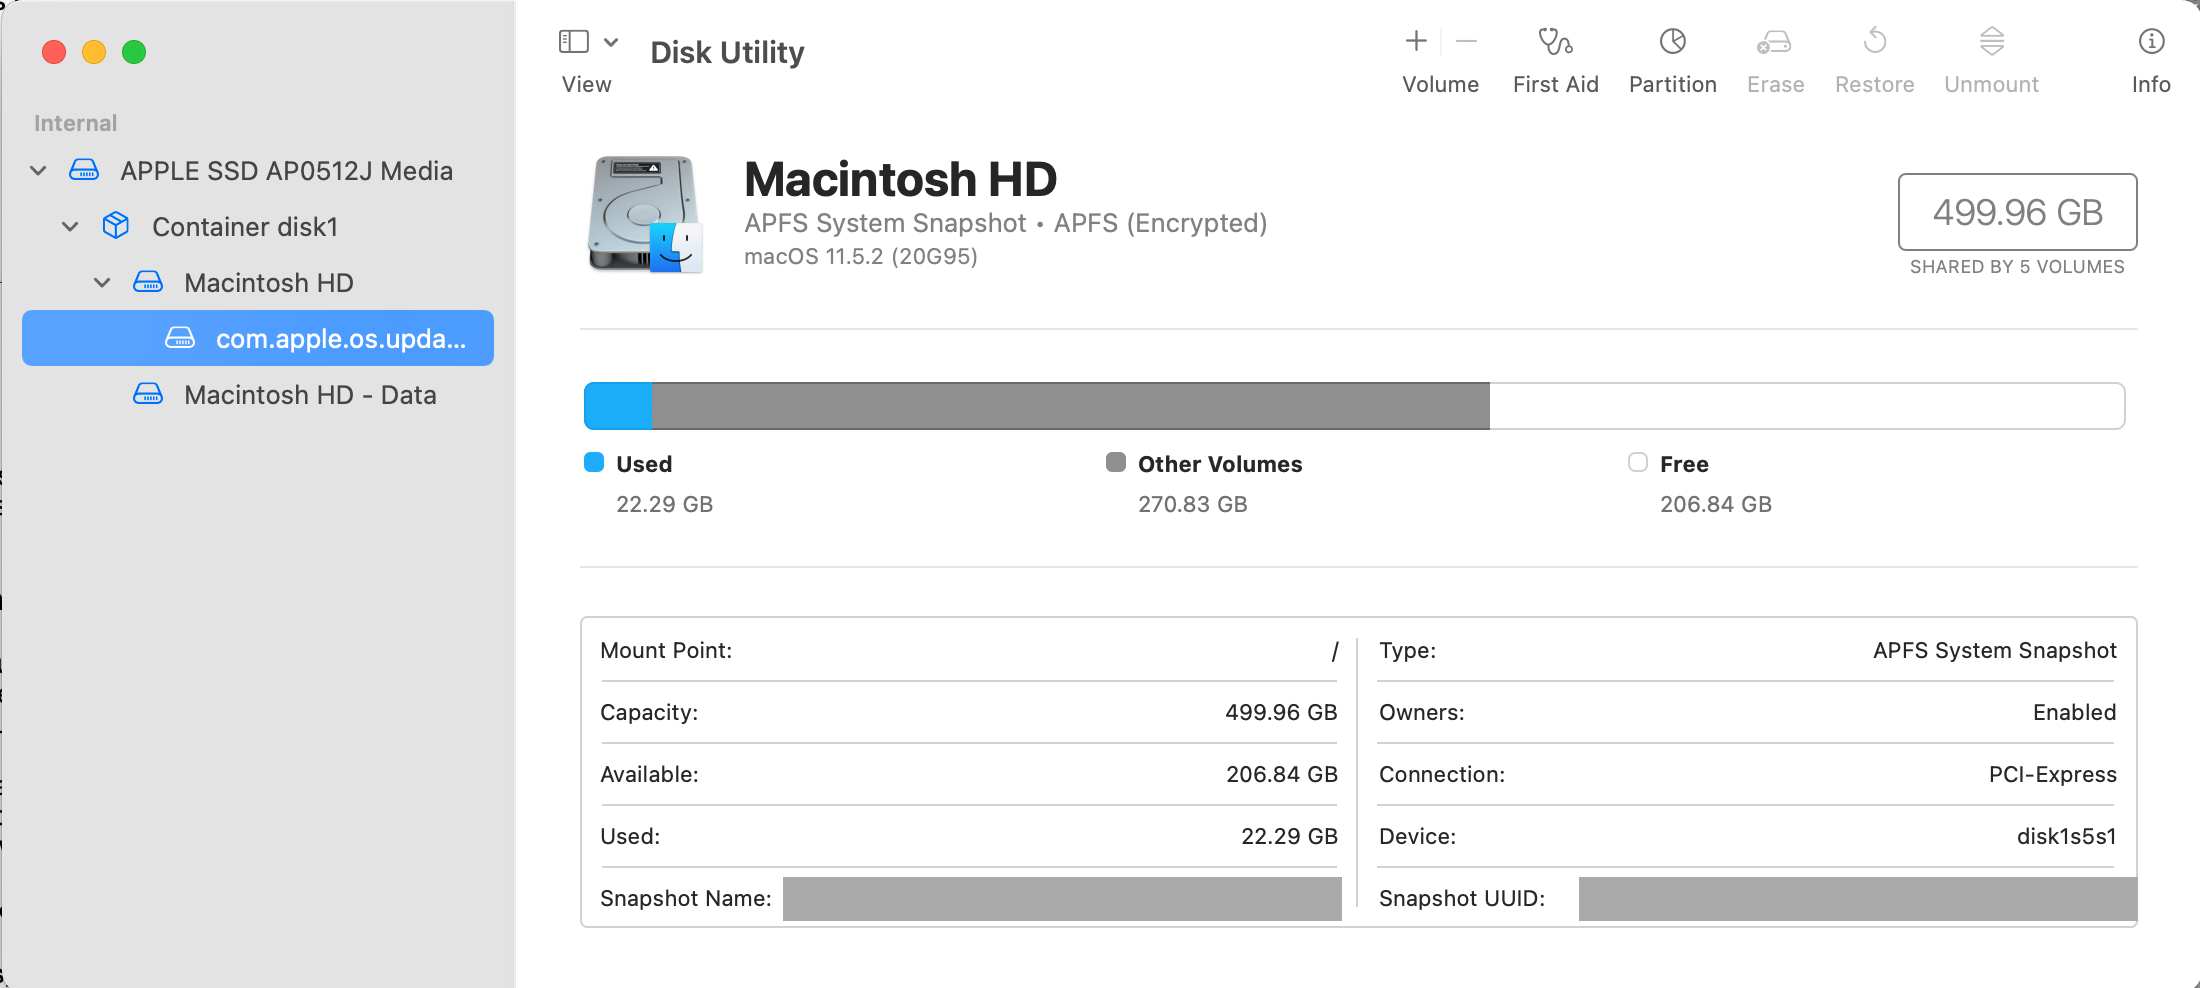Click the Free space legend circle
Image resolution: width=2200 pixels, height=988 pixels.
(1637, 462)
